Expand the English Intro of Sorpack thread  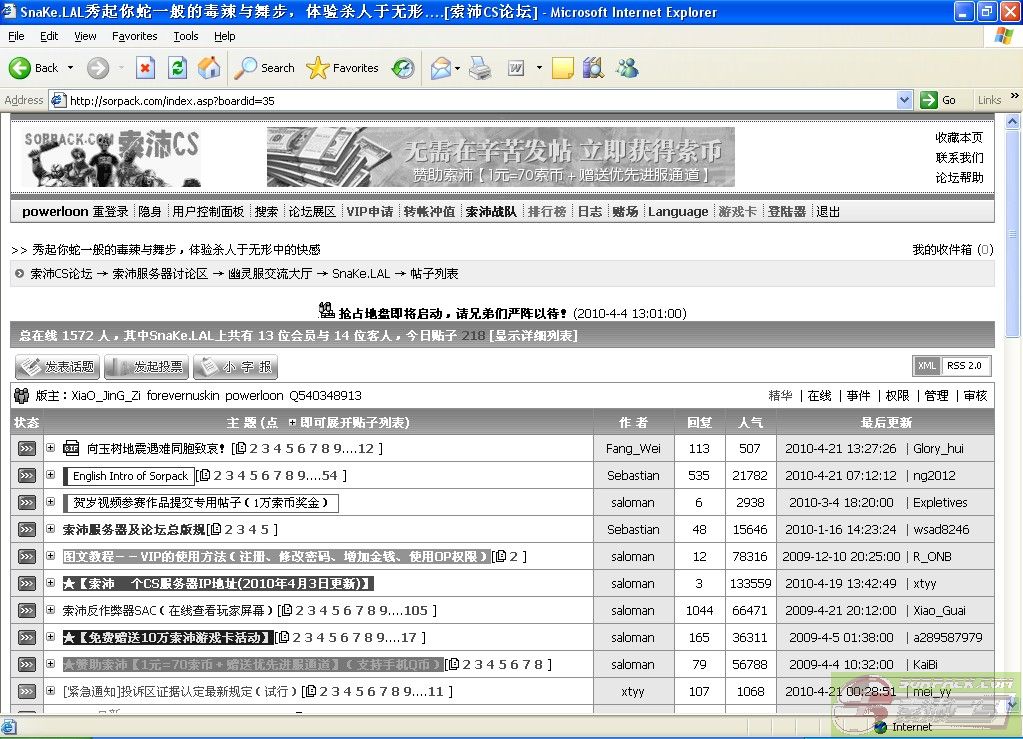[50, 475]
